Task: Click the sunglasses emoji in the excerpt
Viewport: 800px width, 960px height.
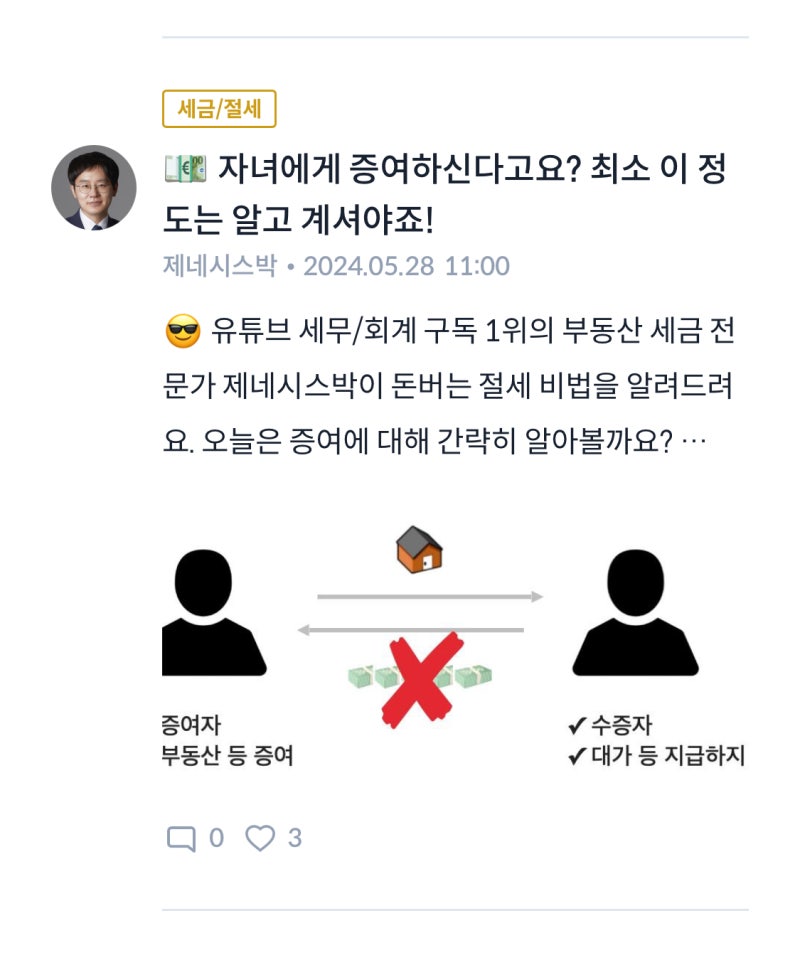Action: tap(183, 332)
